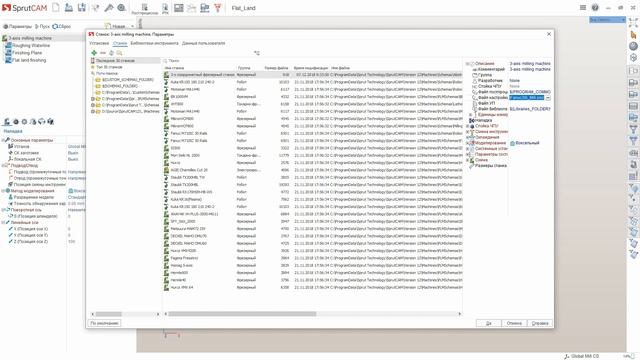Image resolution: width=640 pixels, height=360 pixels.
Task: Click the isometric cube view icon in right sidebar
Action: (x=633, y=58)
